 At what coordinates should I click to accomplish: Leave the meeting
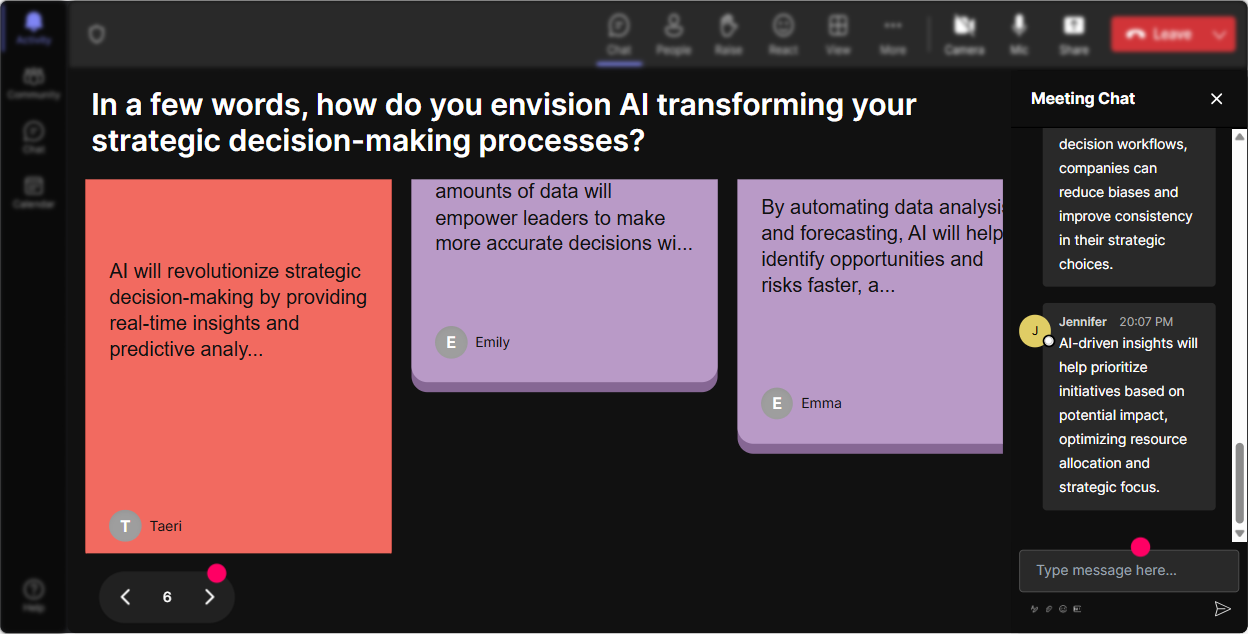(1158, 34)
